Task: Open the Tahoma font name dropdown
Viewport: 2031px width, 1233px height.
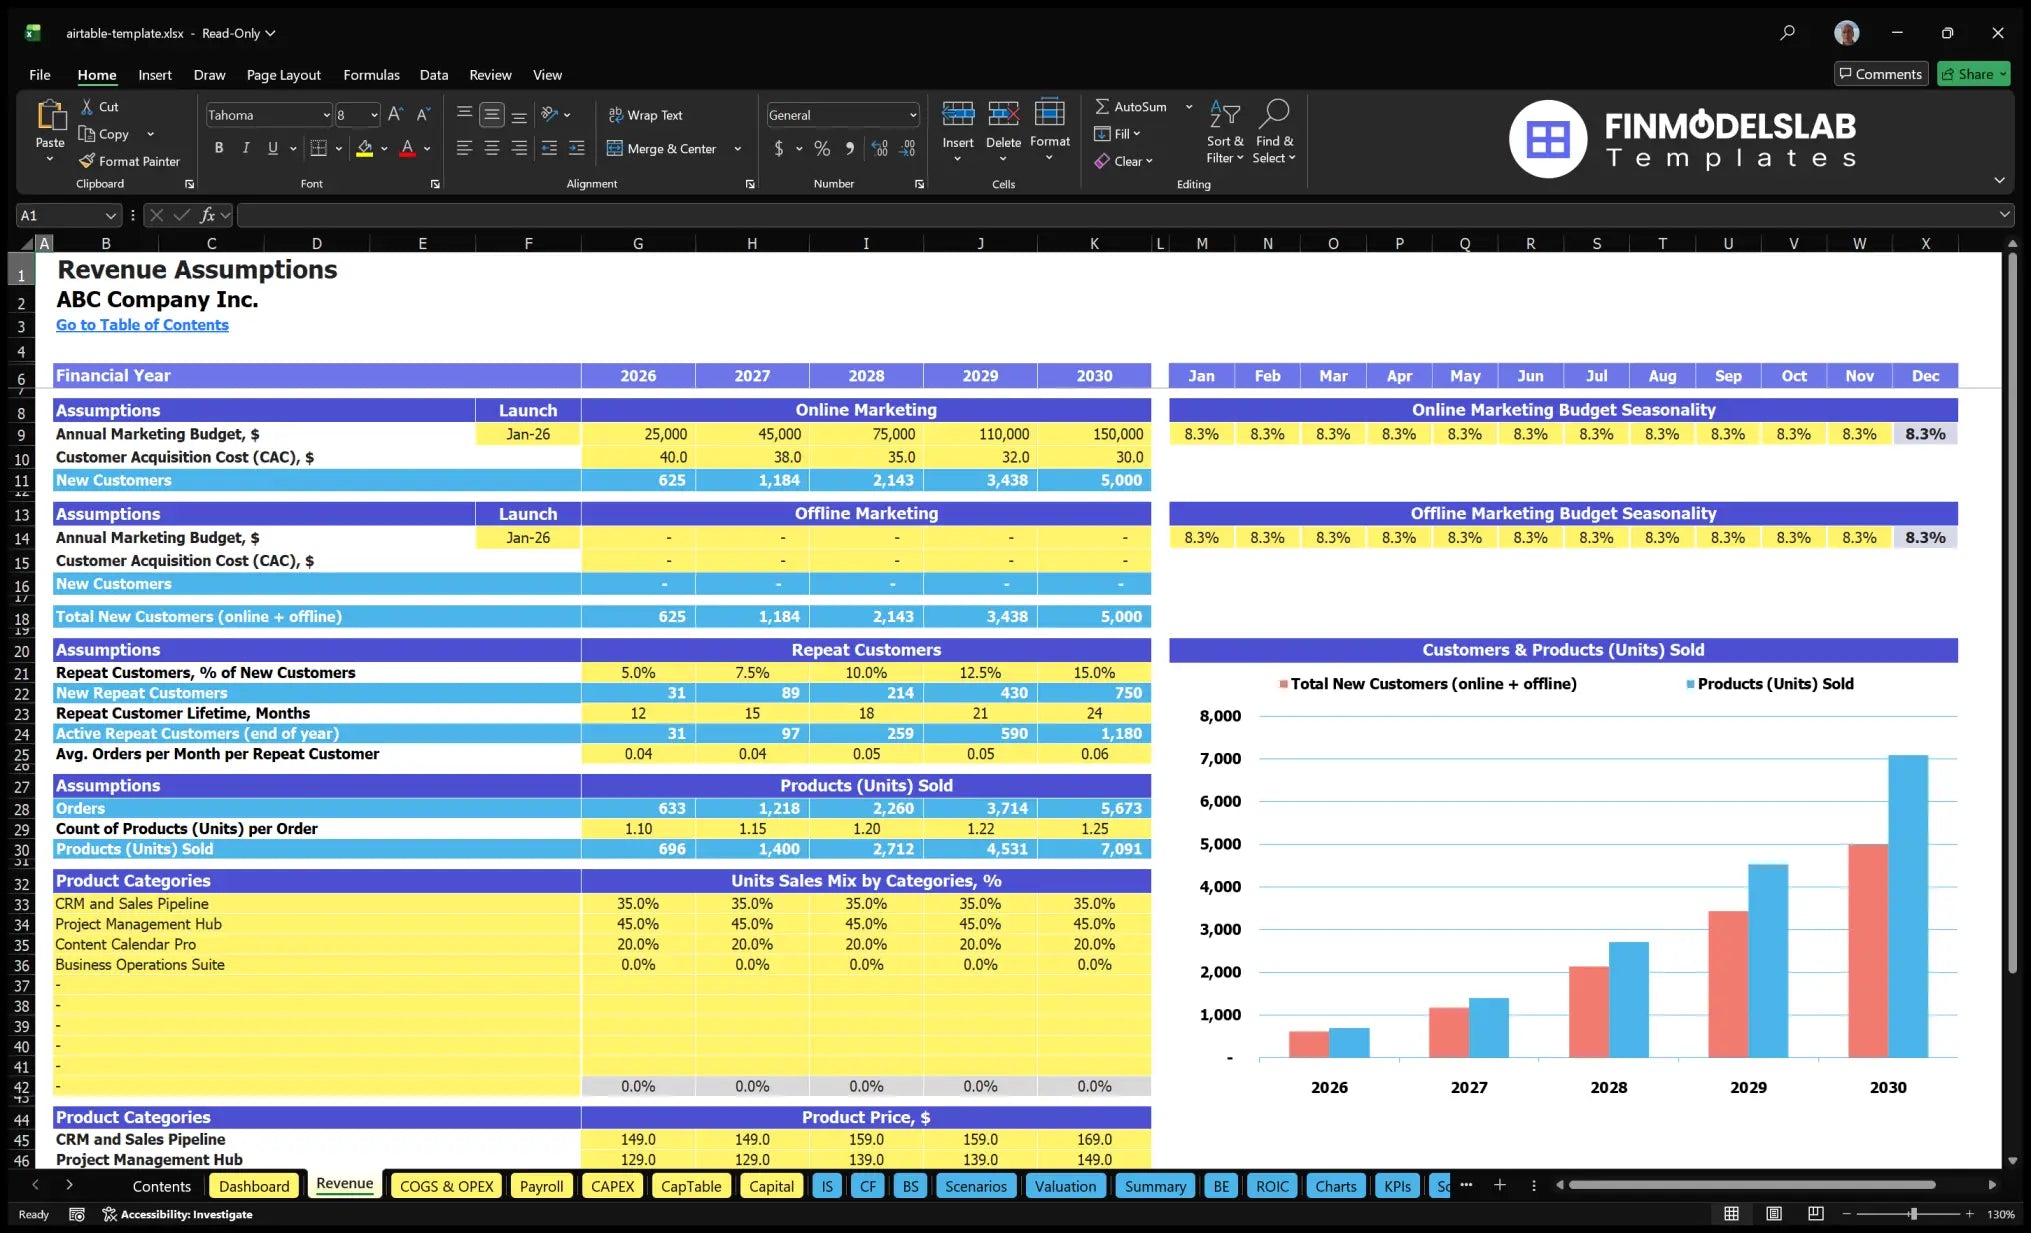Action: pyautogui.click(x=327, y=115)
